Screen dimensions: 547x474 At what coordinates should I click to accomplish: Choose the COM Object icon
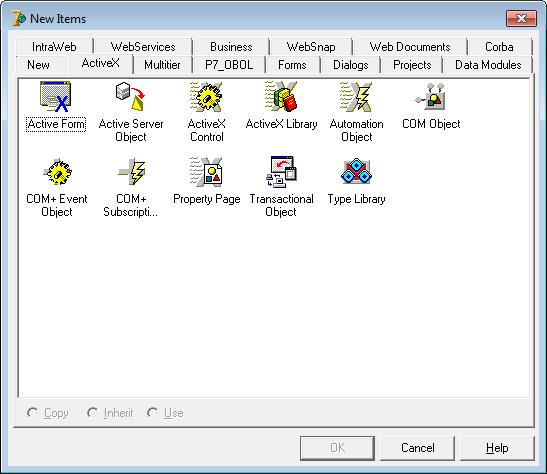pyautogui.click(x=431, y=97)
